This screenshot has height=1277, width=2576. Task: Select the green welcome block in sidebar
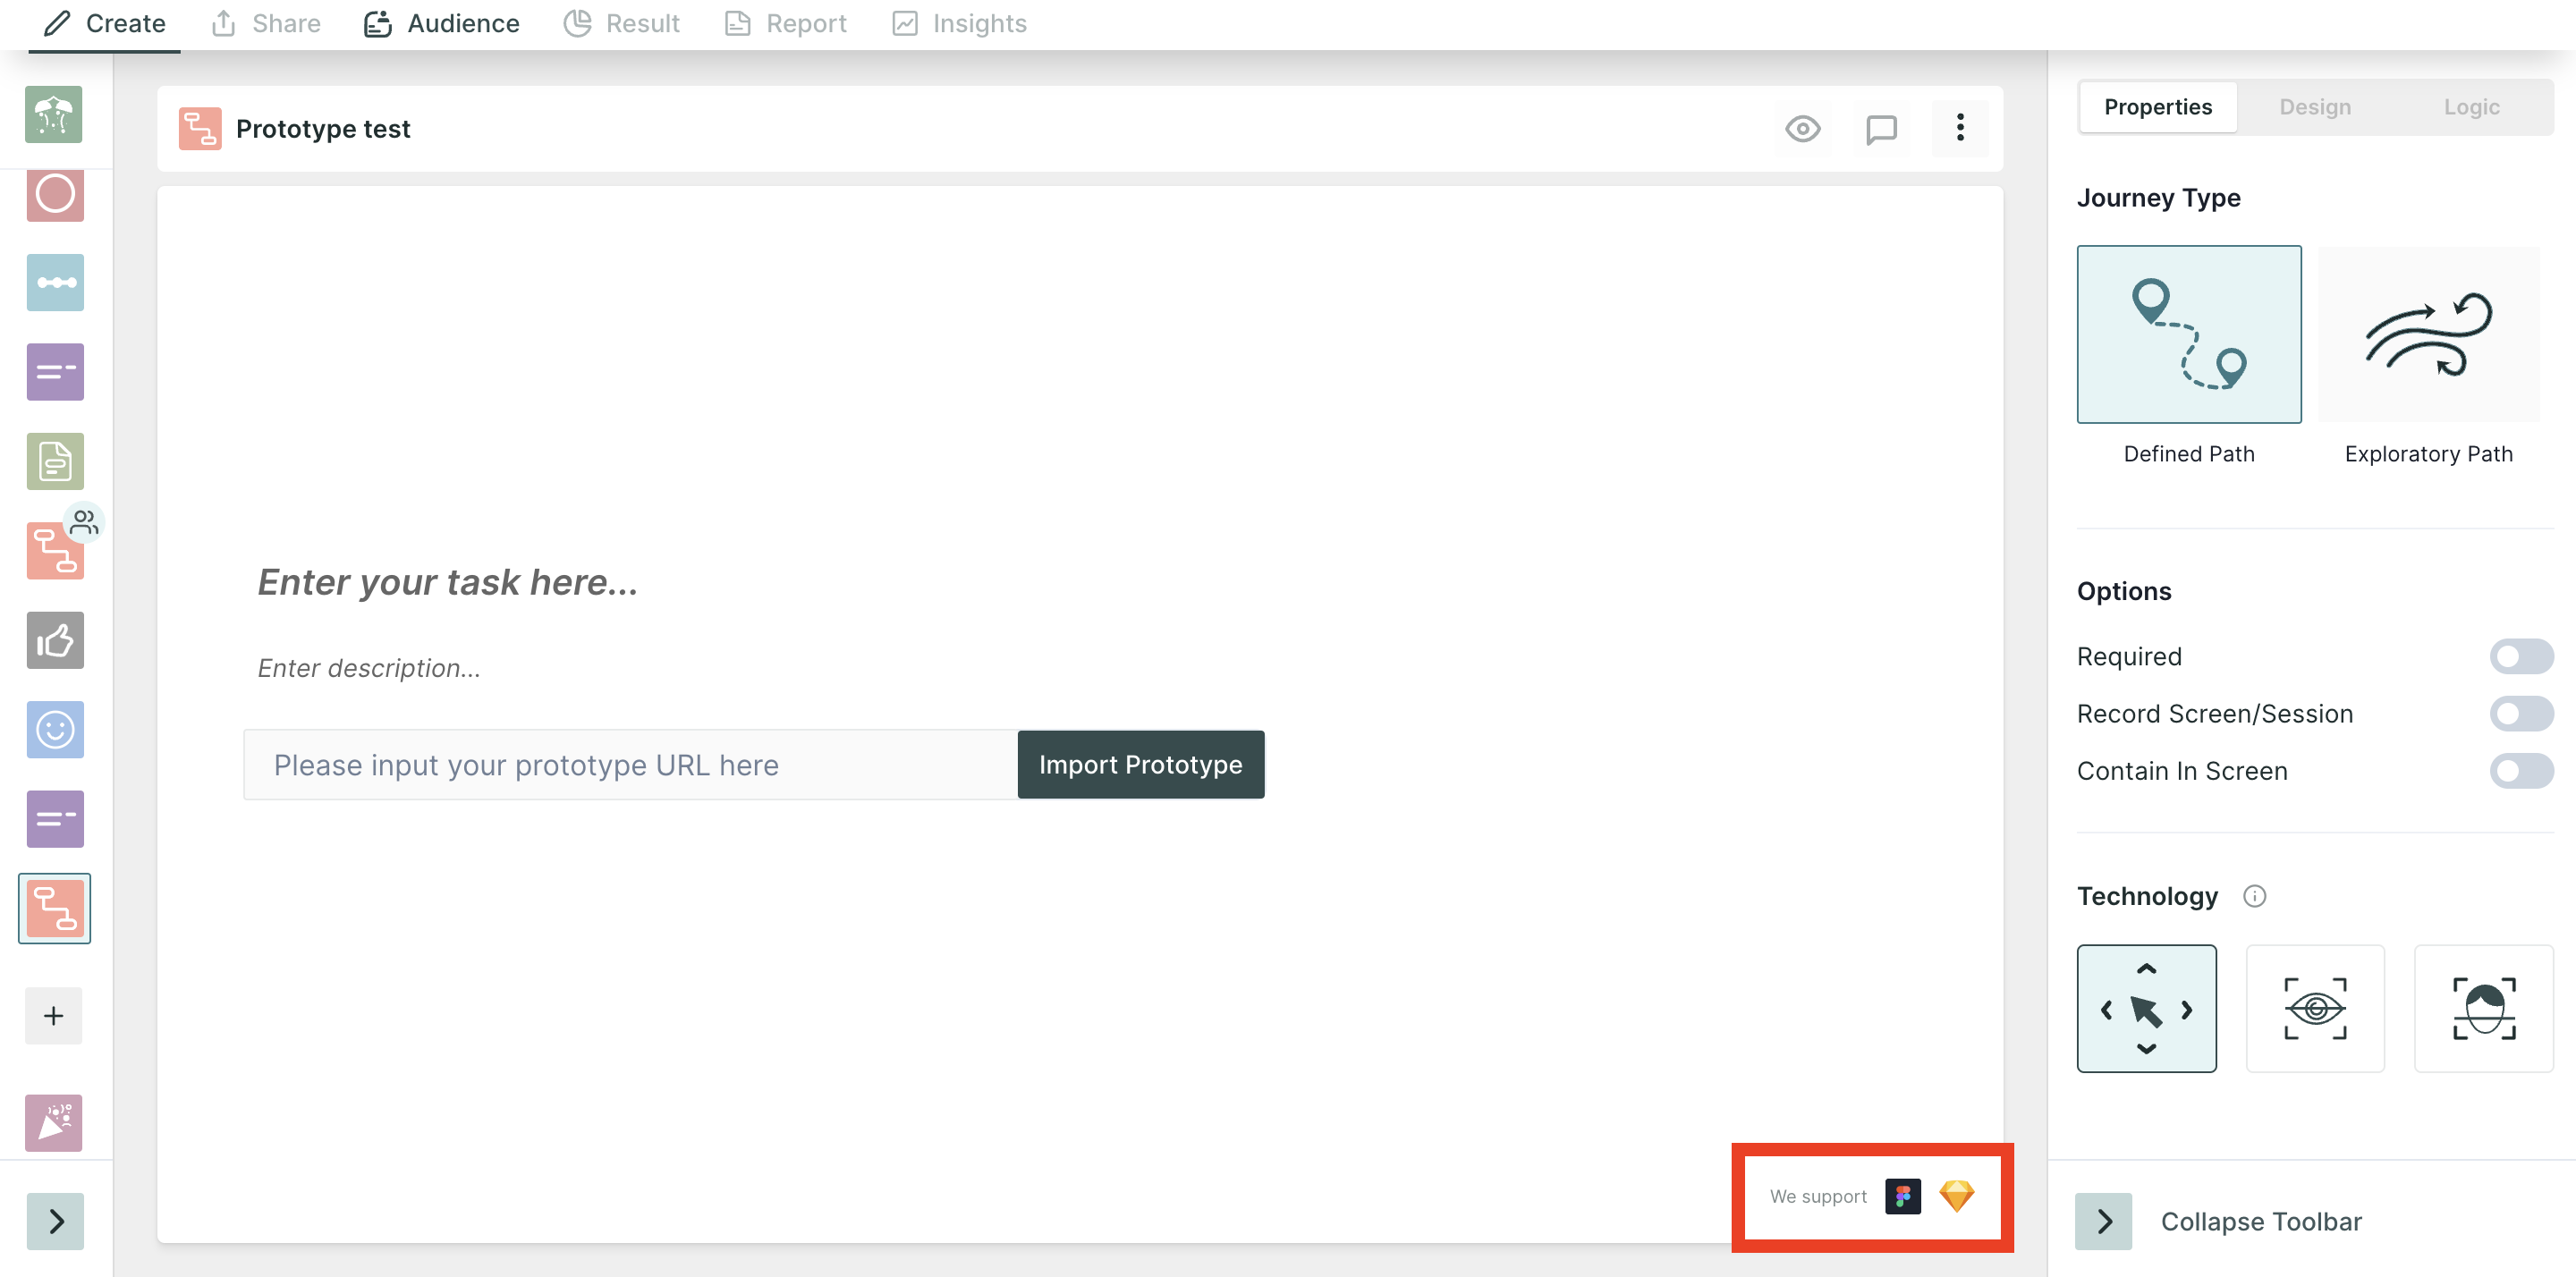click(x=54, y=115)
